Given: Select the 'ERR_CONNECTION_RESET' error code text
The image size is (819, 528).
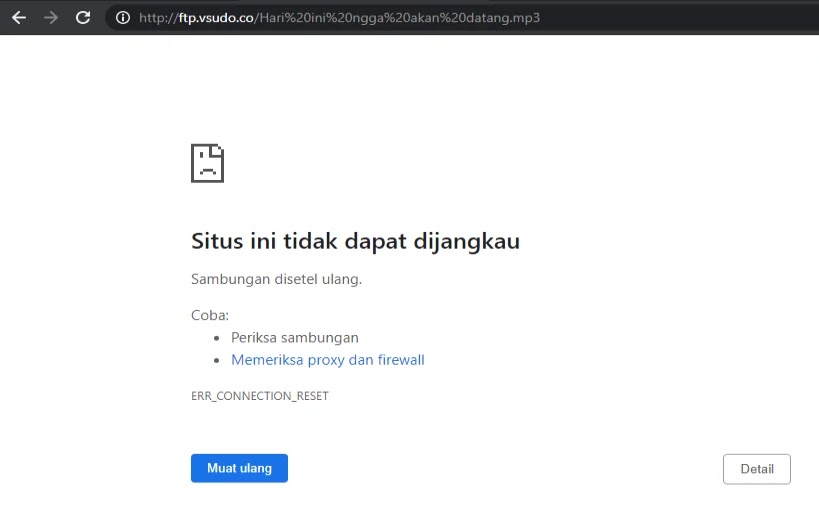Looking at the screenshot, I should point(260,396).
